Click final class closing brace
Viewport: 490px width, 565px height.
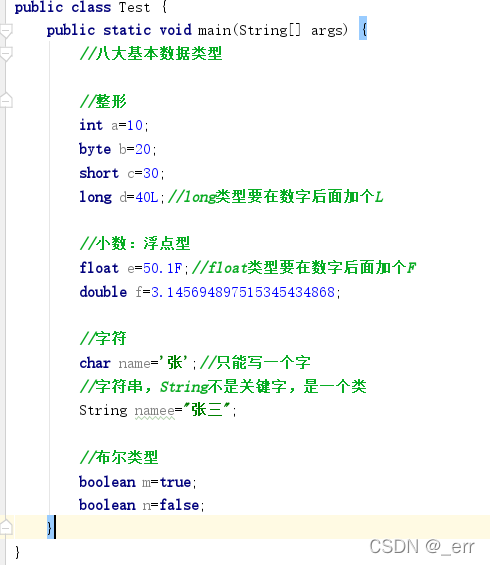click(17, 552)
